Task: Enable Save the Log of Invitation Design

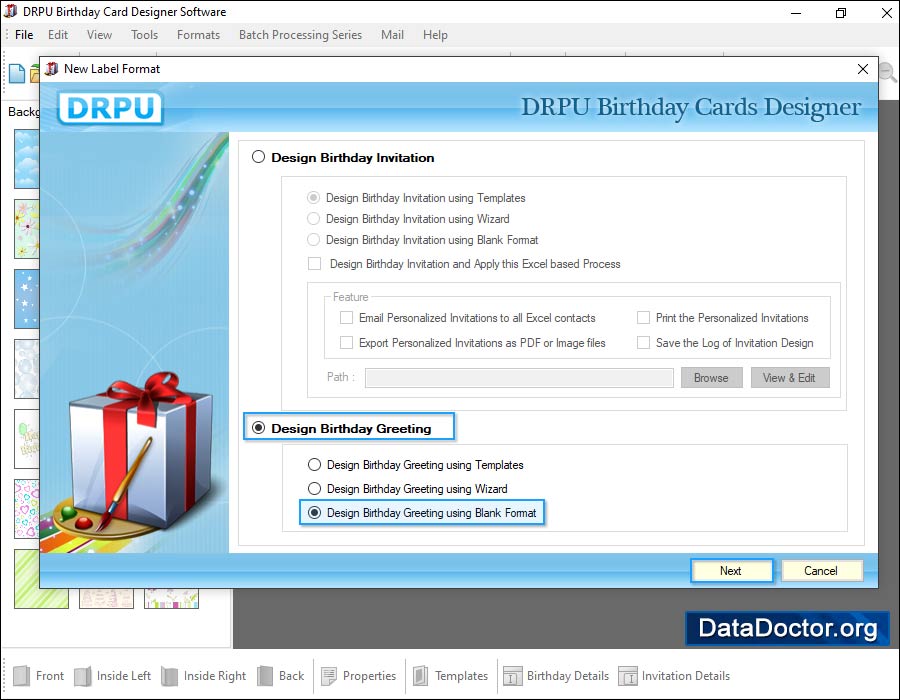Action: [643, 343]
